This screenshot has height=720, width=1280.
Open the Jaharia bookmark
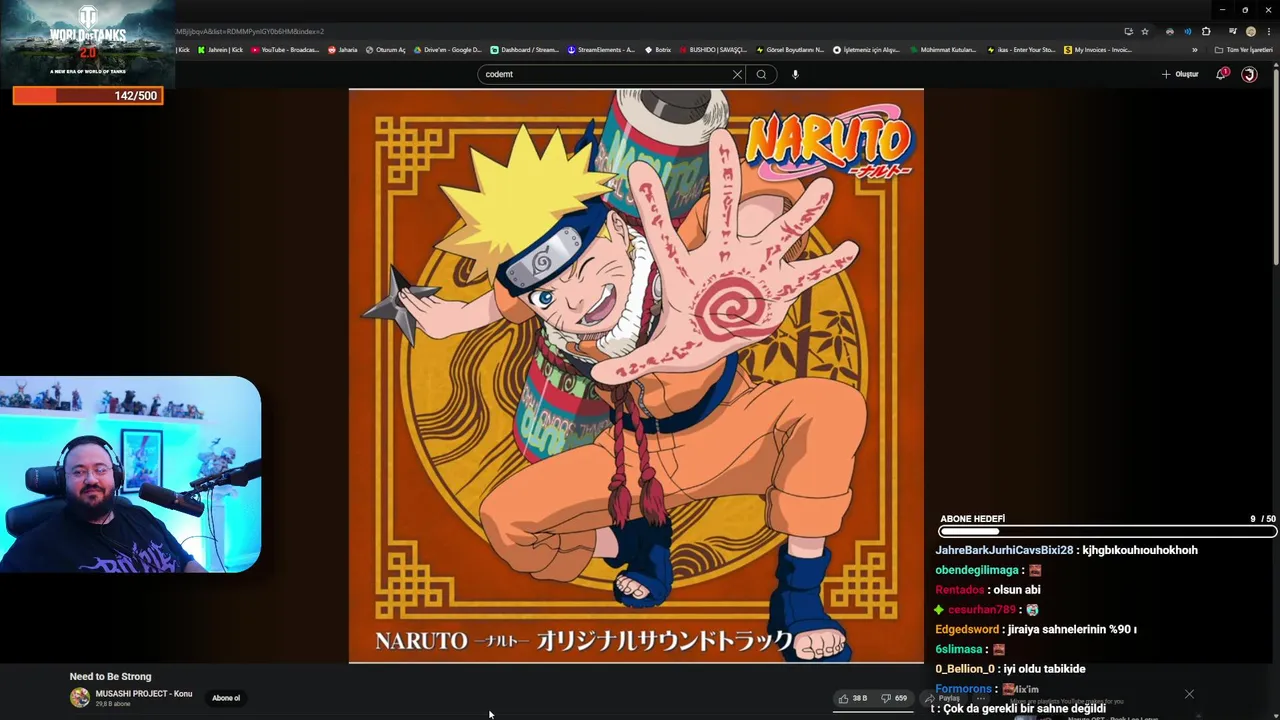point(342,50)
